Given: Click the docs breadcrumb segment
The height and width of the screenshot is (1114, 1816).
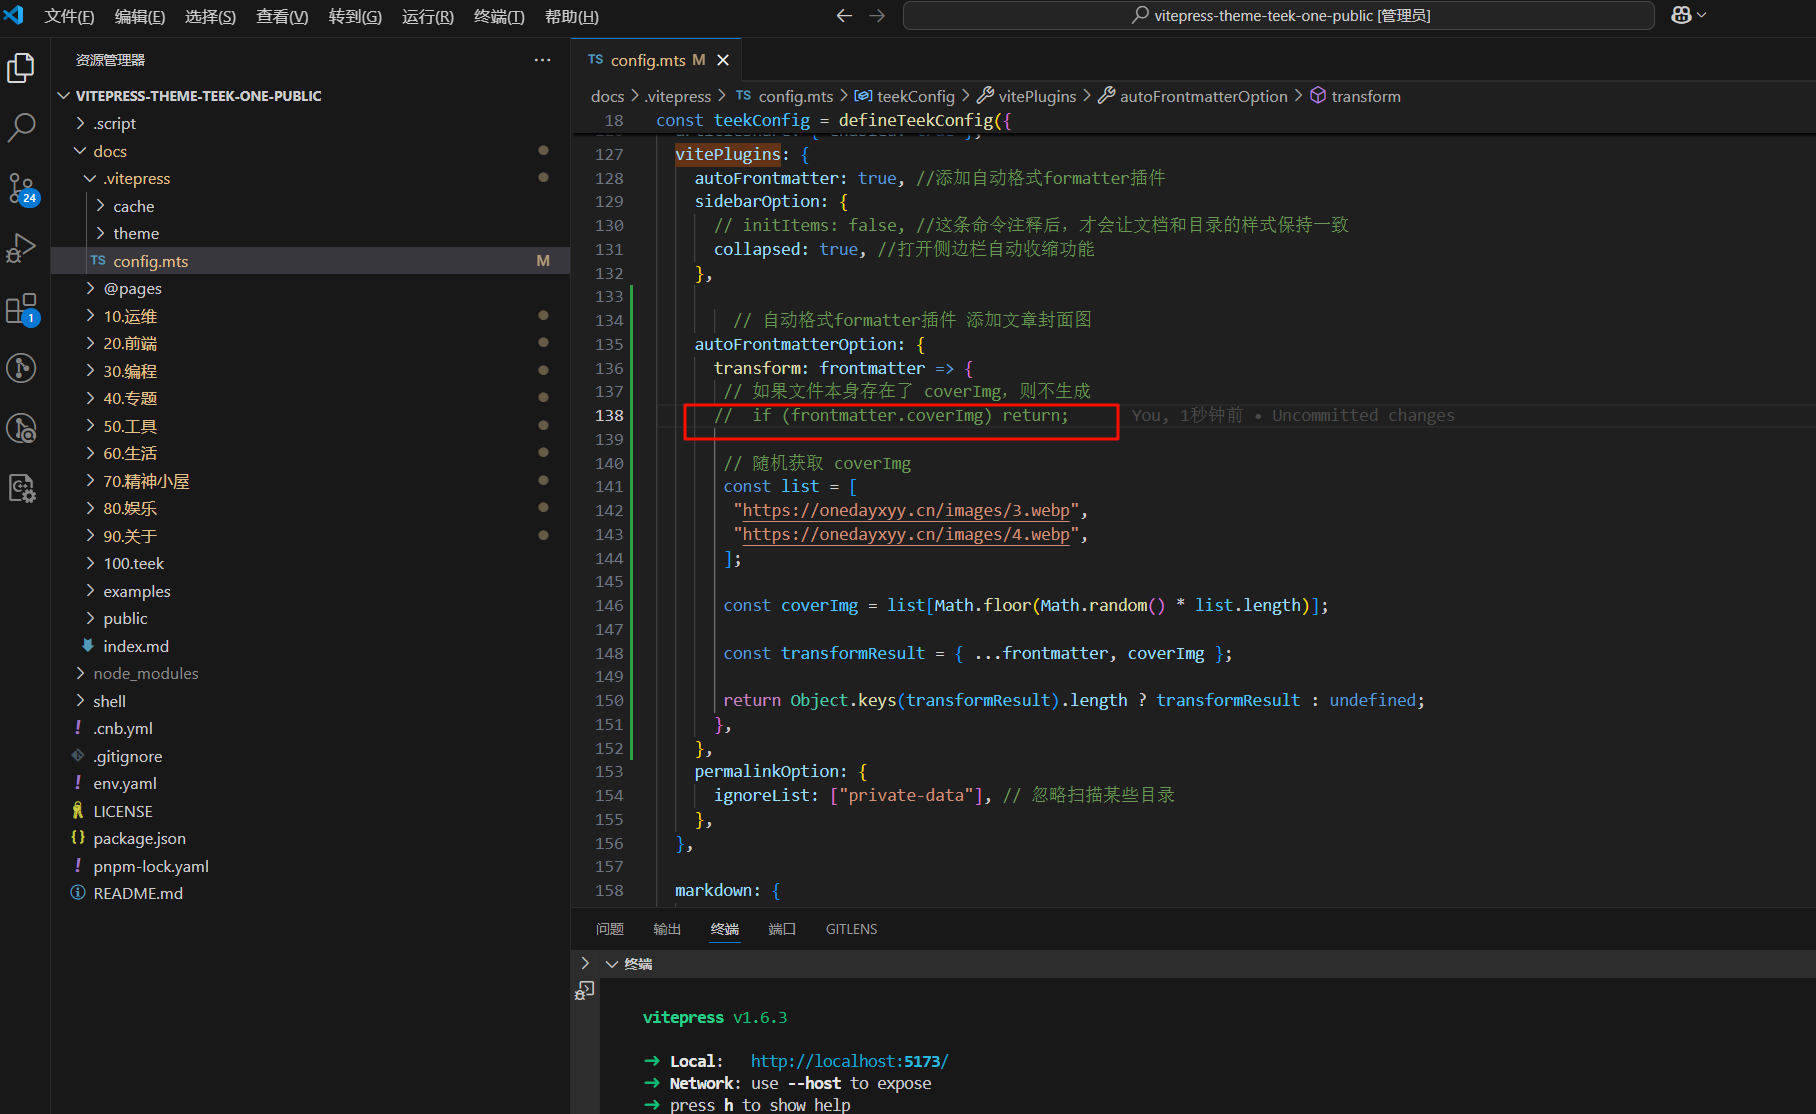Looking at the screenshot, I should click(x=607, y=96).
